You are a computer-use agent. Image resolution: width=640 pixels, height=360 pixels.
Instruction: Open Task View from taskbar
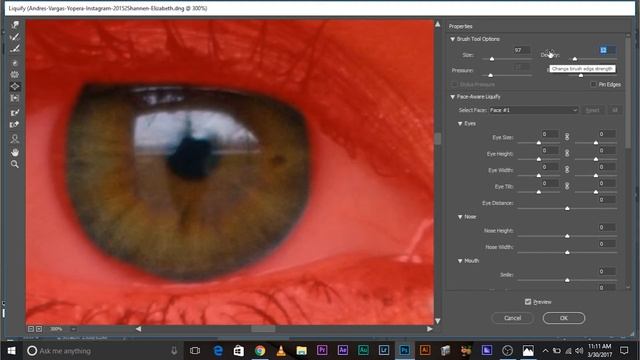(195, 351)
